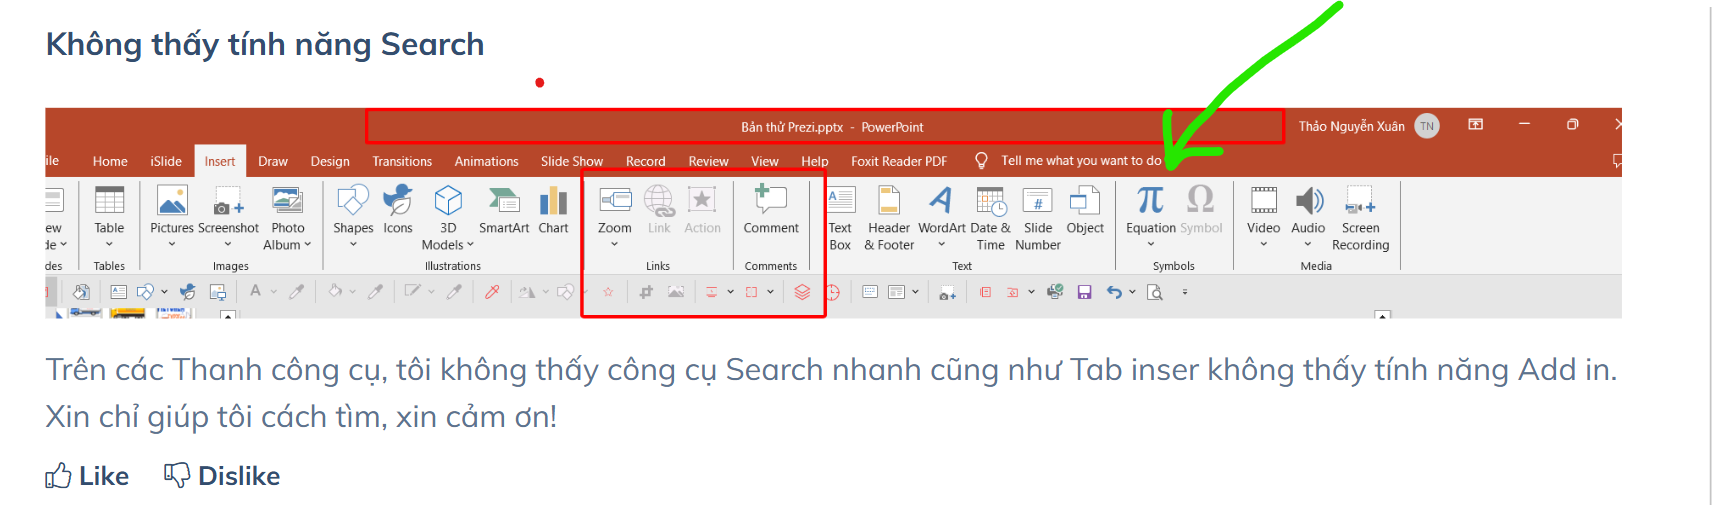
Task: Open Print Preview magnifier icon
Action: click(1155, 292)
